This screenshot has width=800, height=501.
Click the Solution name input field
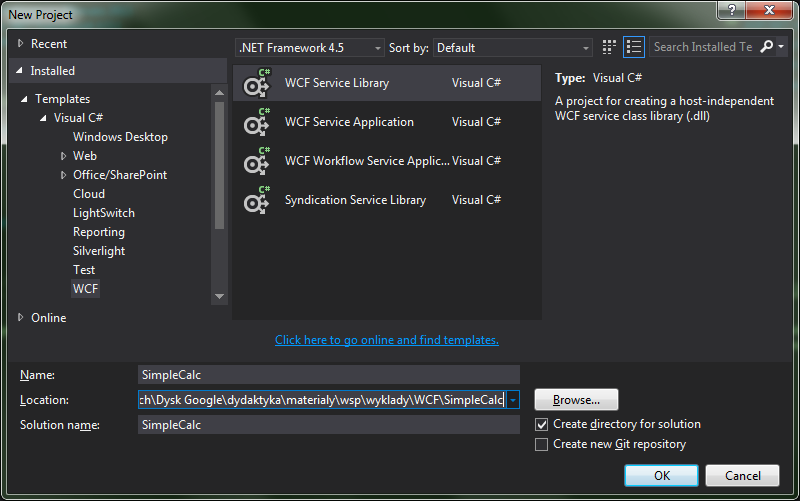coord(329,424)
